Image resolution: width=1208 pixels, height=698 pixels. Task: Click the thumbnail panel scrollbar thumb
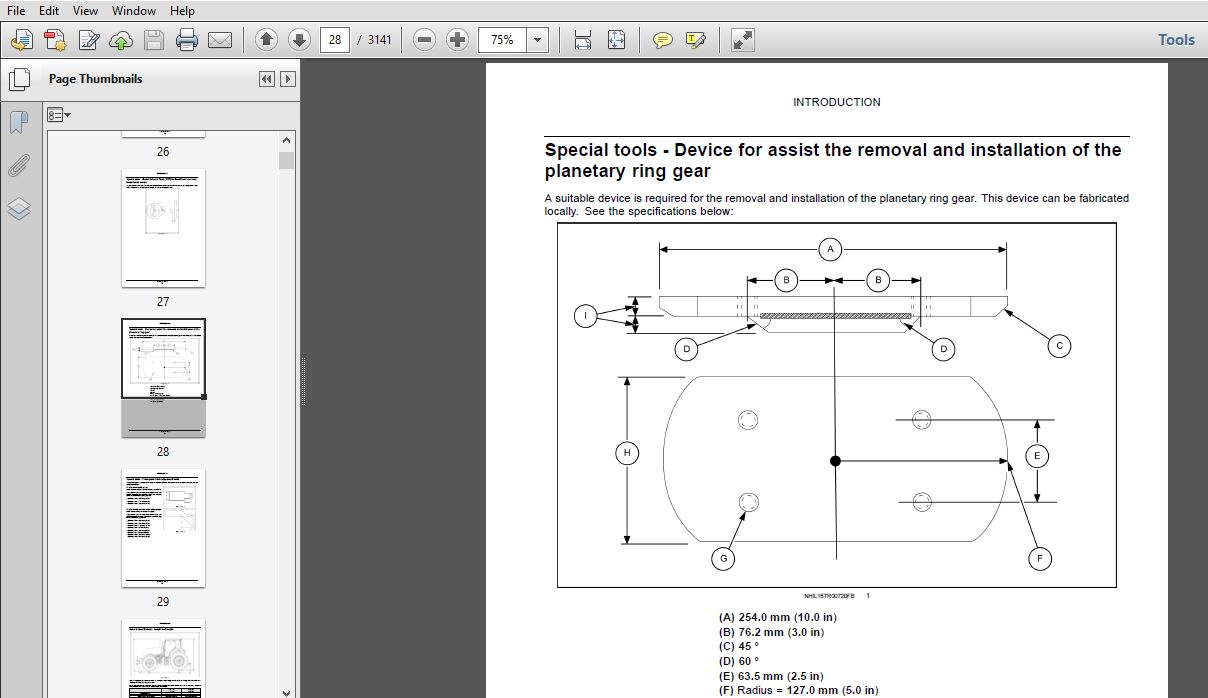(x=287, y=160)
